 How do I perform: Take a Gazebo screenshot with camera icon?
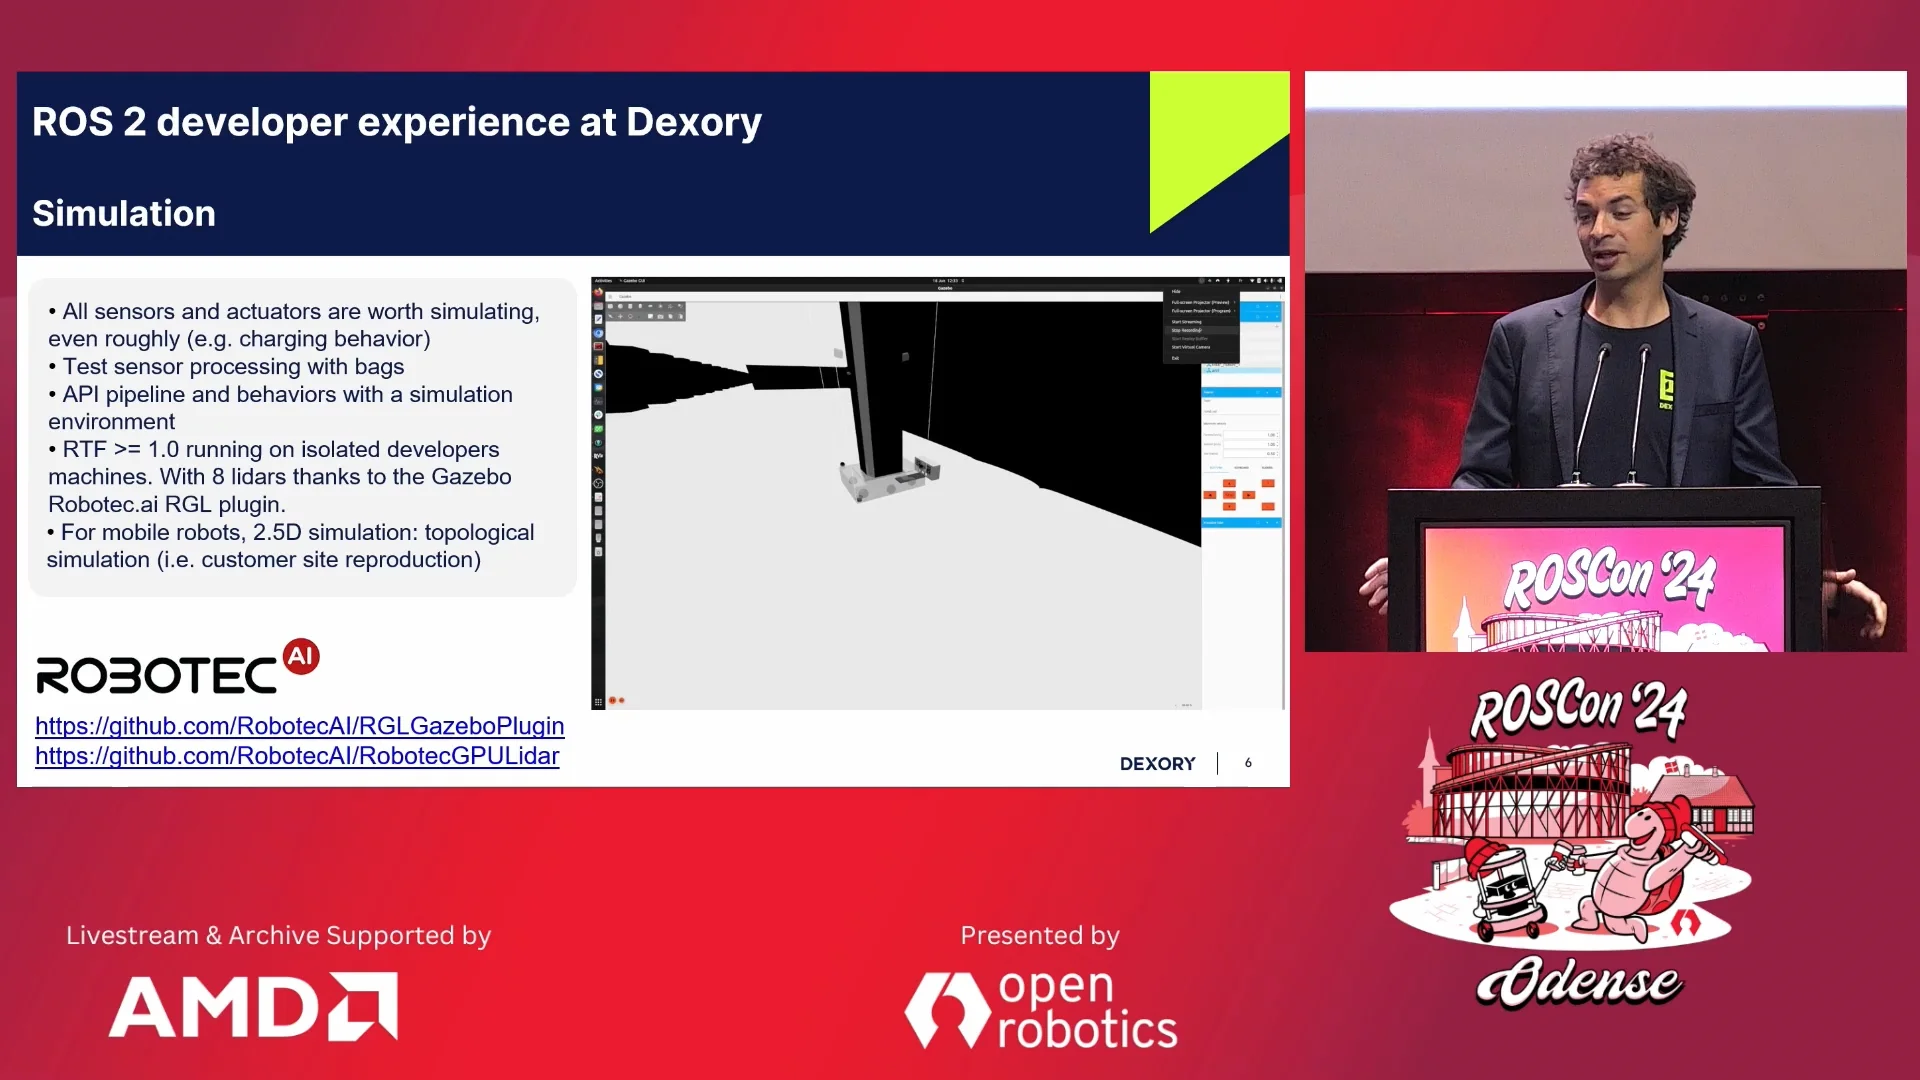(x=660, y=316)
